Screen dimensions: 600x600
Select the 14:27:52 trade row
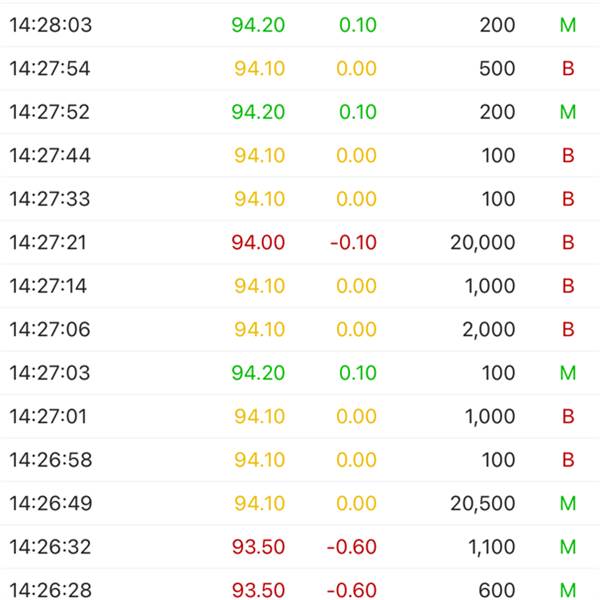coord(300,112)
